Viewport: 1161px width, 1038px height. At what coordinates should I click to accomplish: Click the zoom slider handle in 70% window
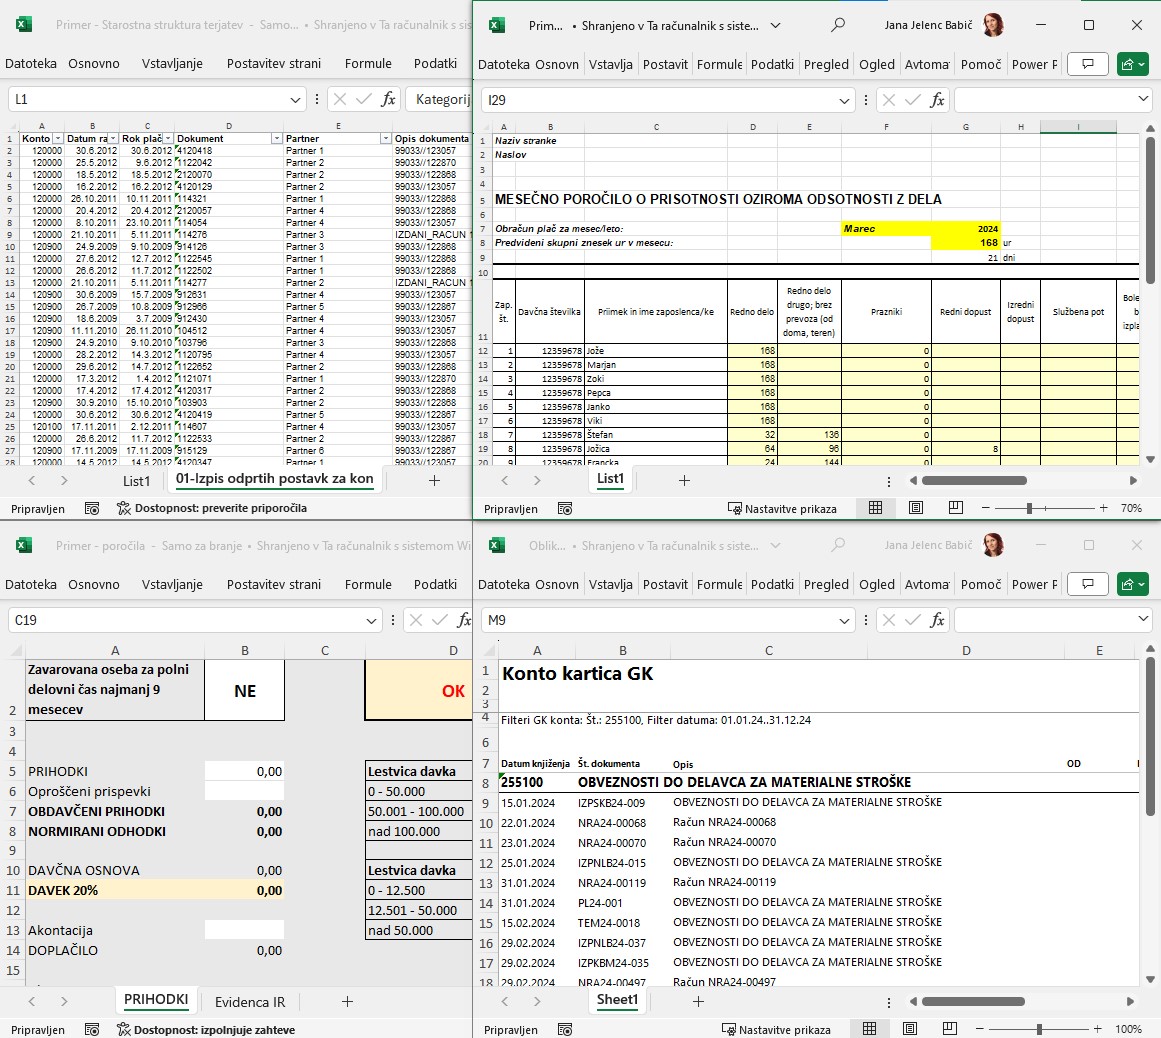click(x=1029, y=508)
